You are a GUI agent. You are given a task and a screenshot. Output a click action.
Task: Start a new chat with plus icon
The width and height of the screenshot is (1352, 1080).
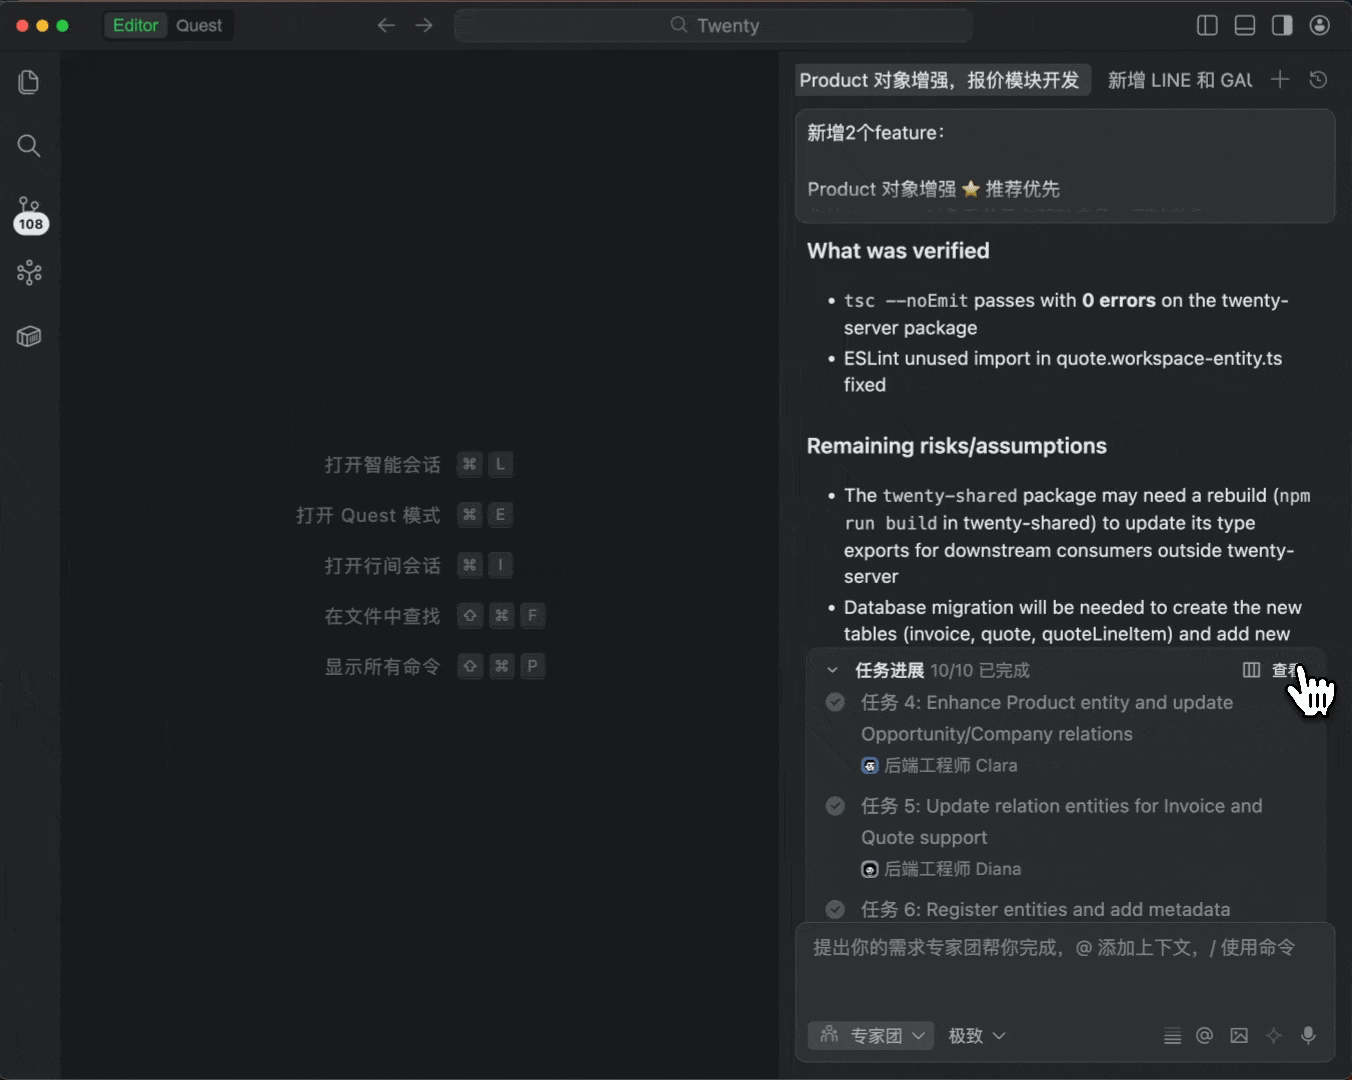(1280, 79)
